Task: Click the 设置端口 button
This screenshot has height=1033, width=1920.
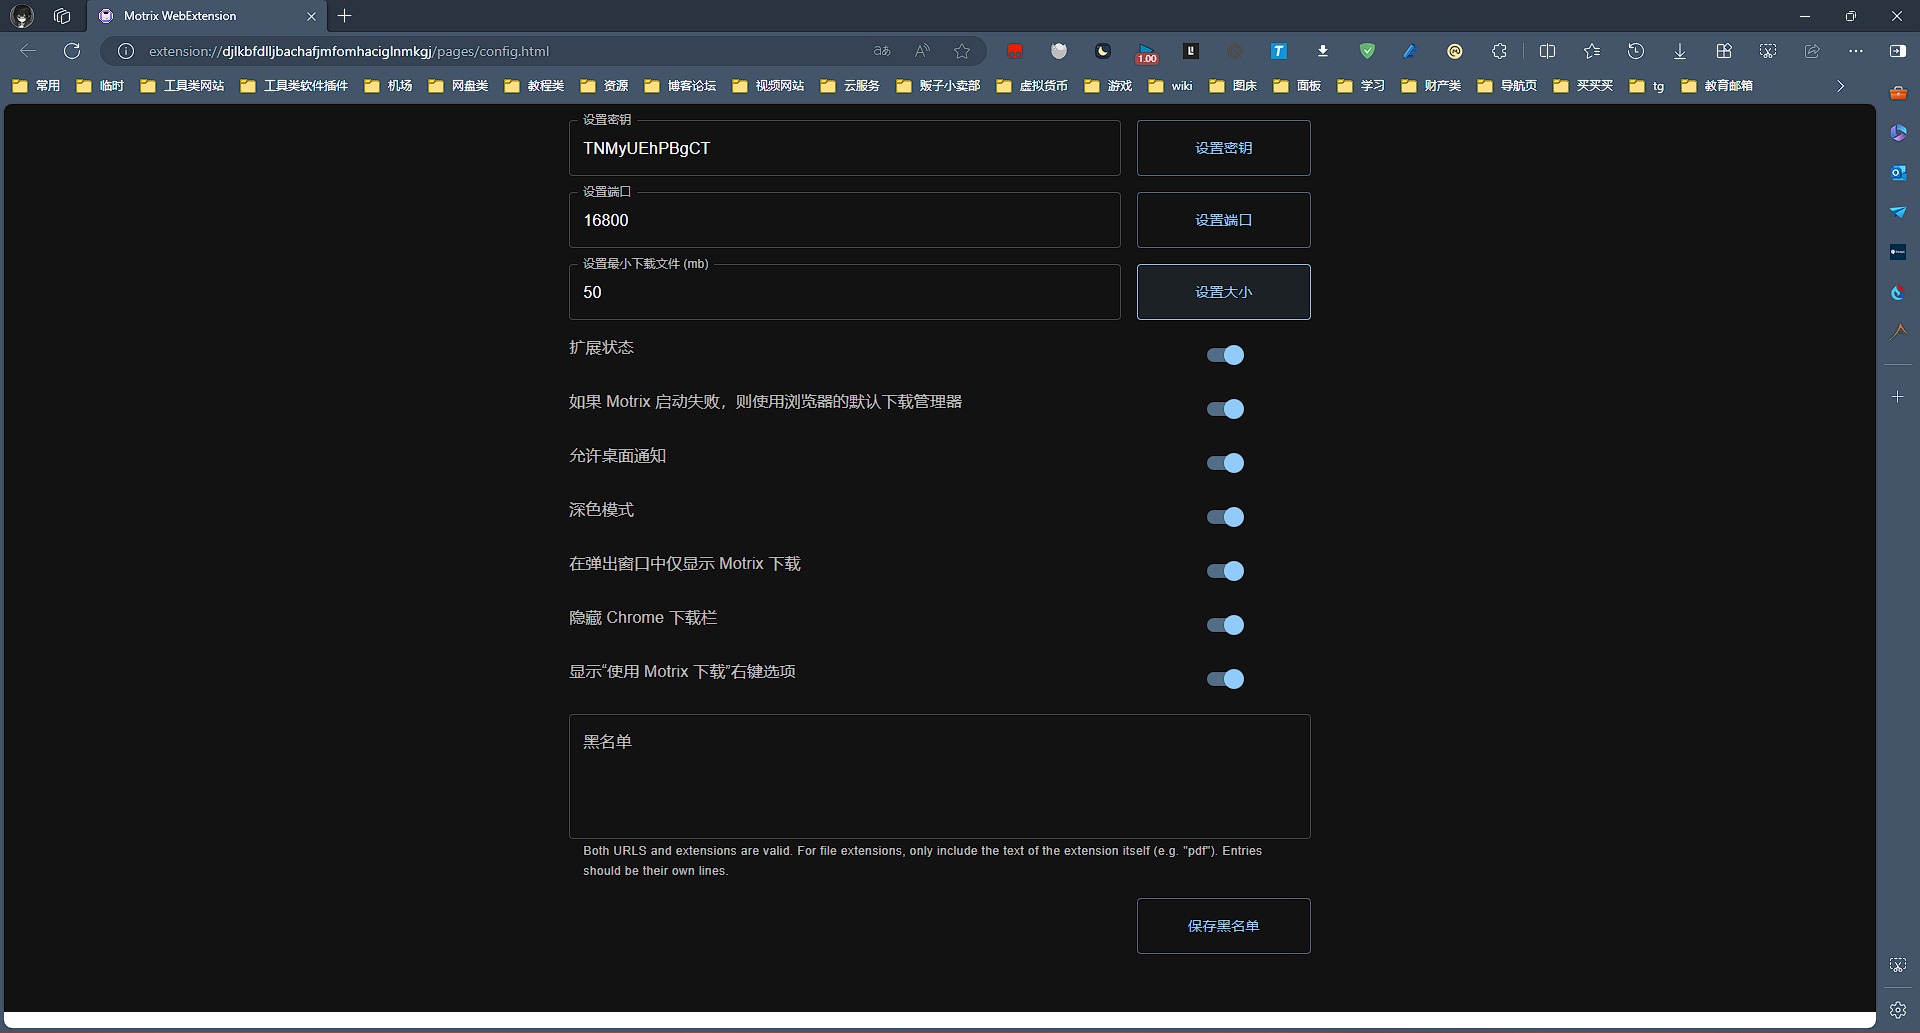Action: [x=1223, y=220]
